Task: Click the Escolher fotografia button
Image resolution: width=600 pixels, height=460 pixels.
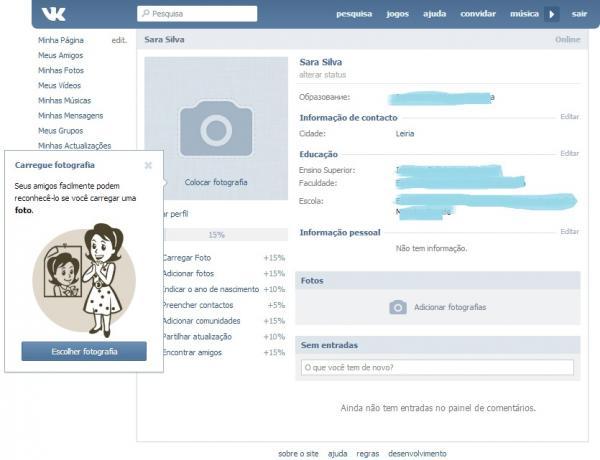Action: [x=84, y=352]
